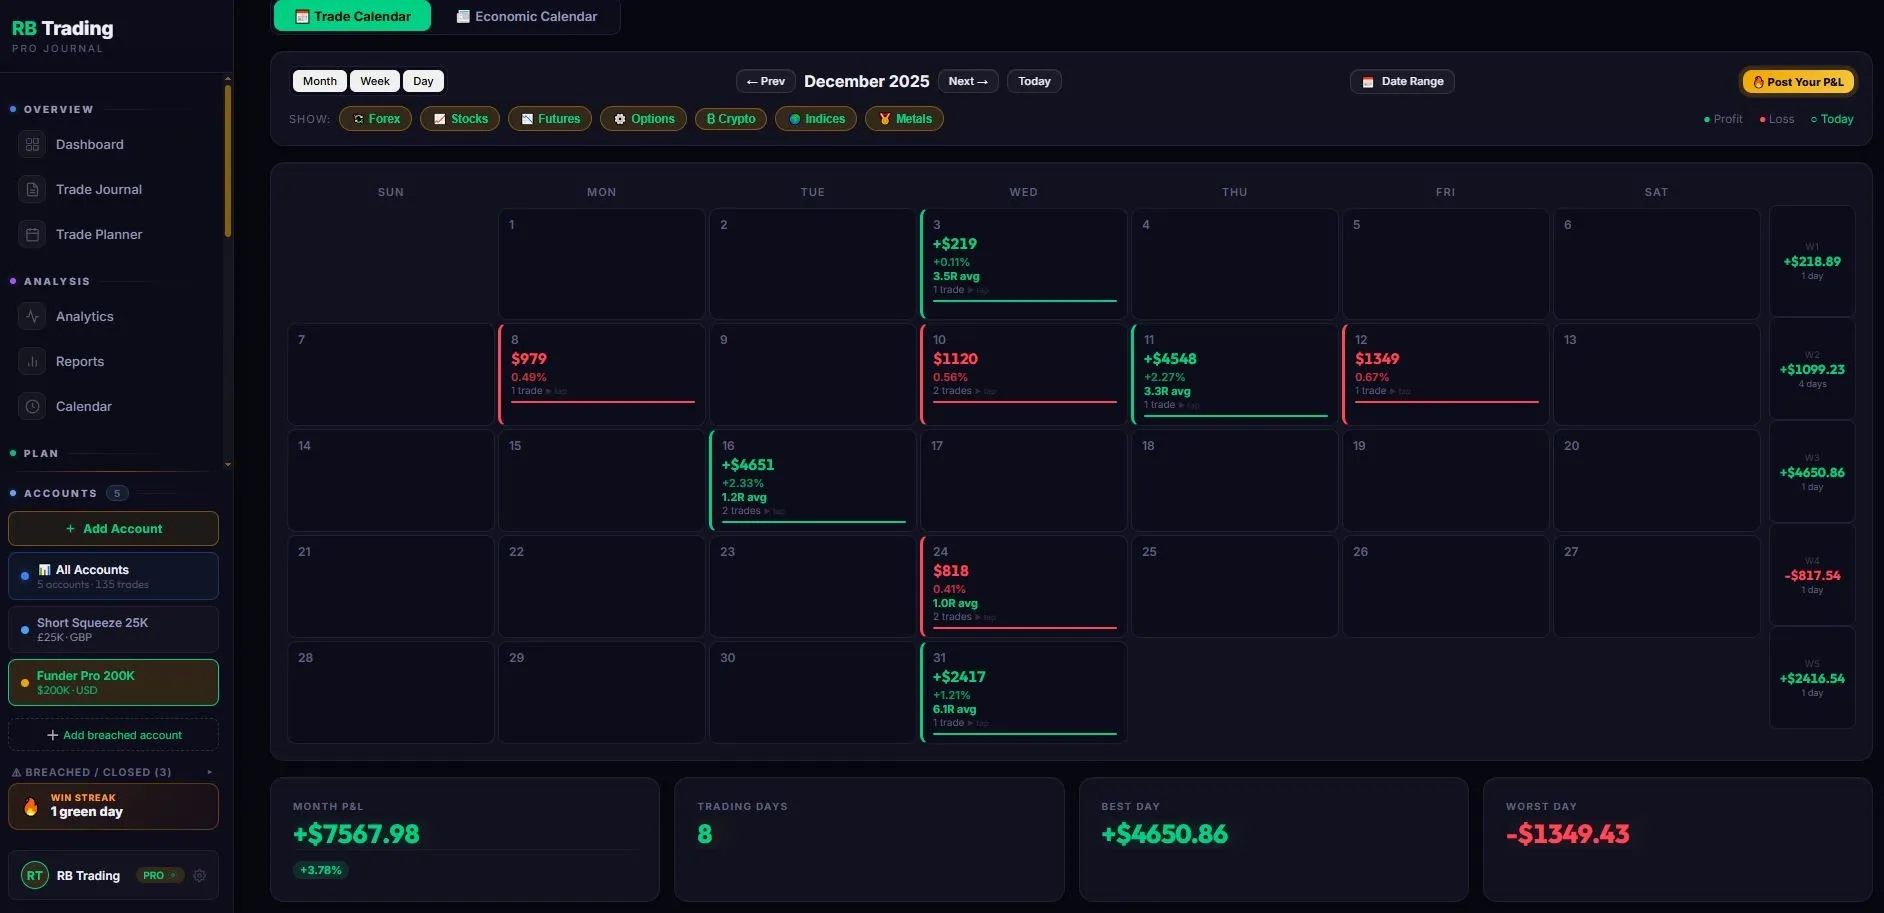
Task: Go to next month with Next
Action: 968,81
